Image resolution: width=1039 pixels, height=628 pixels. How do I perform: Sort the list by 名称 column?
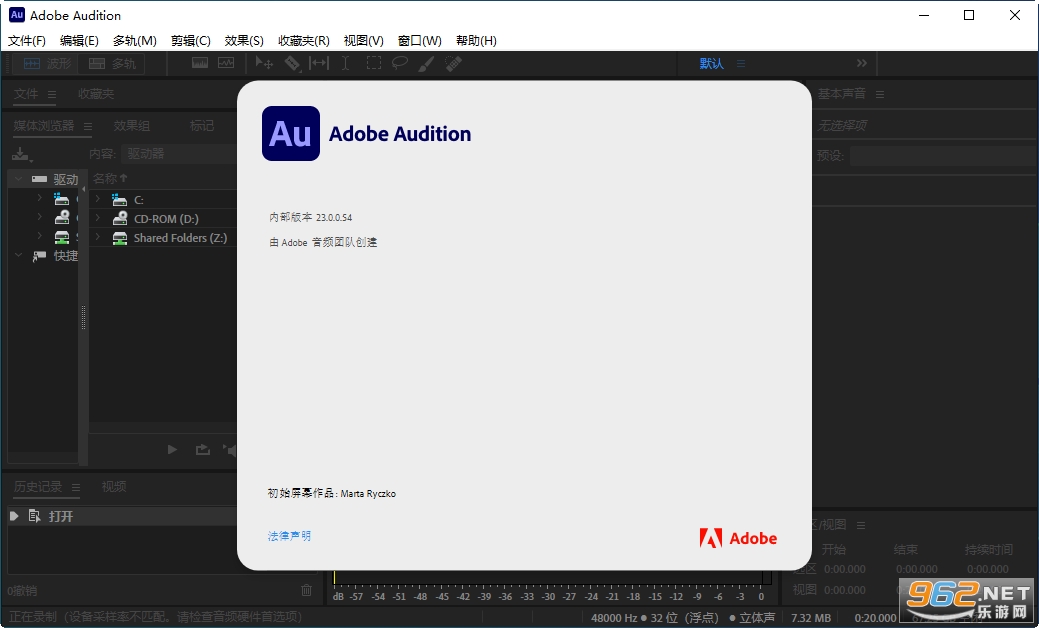point(109,178)
